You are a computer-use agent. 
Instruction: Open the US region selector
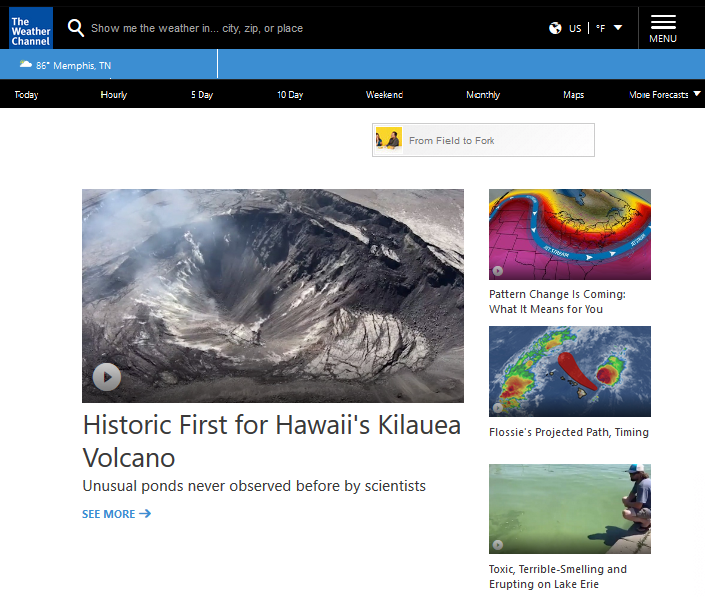[575, 28]
